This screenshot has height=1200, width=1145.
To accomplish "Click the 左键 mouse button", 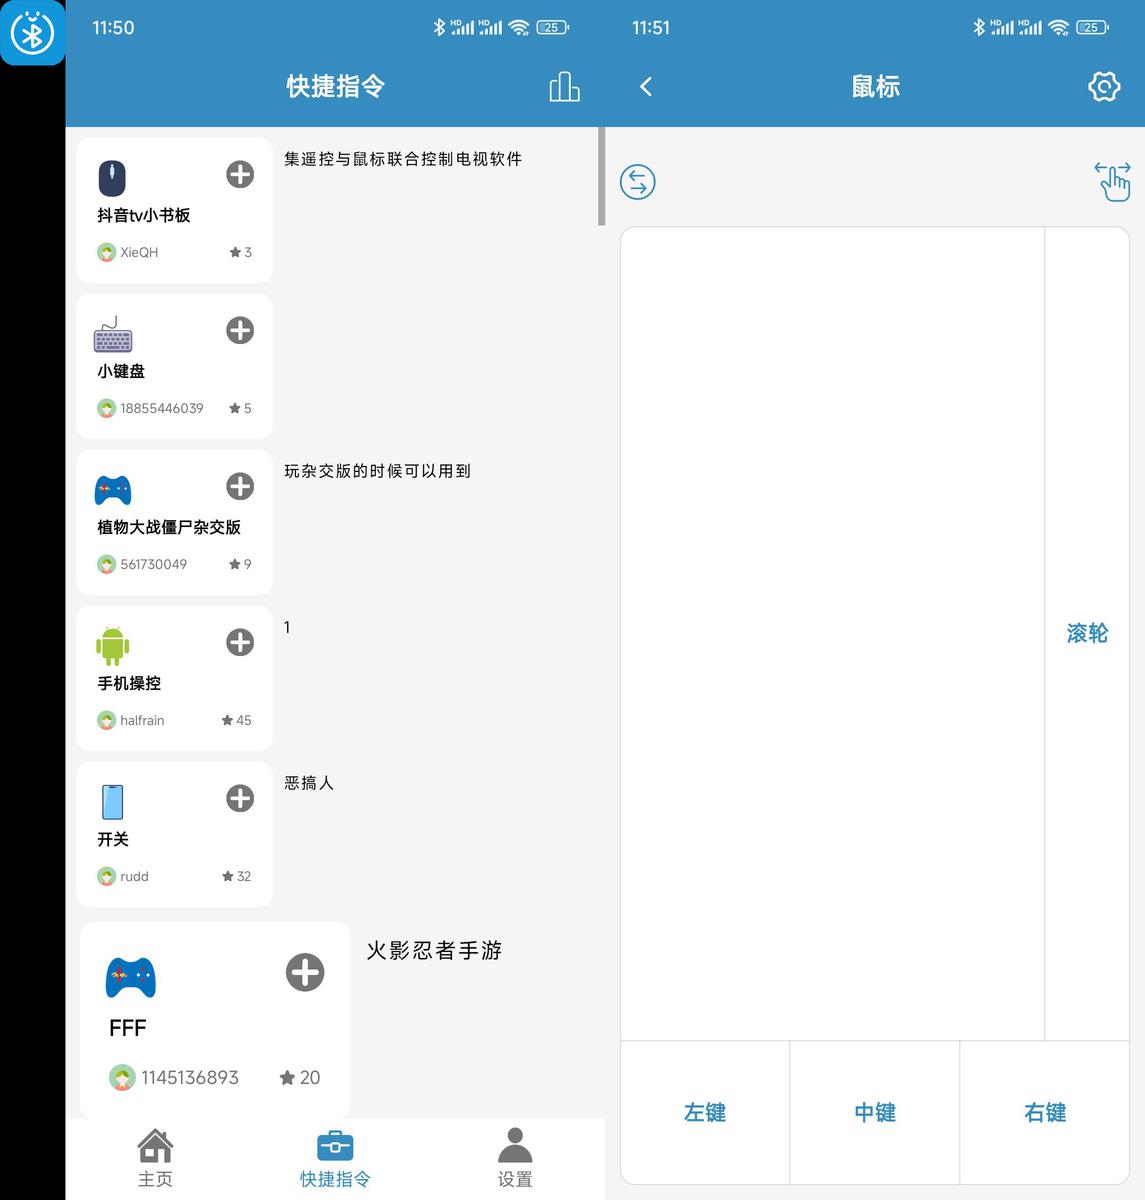I will [x=705, y=1113].
